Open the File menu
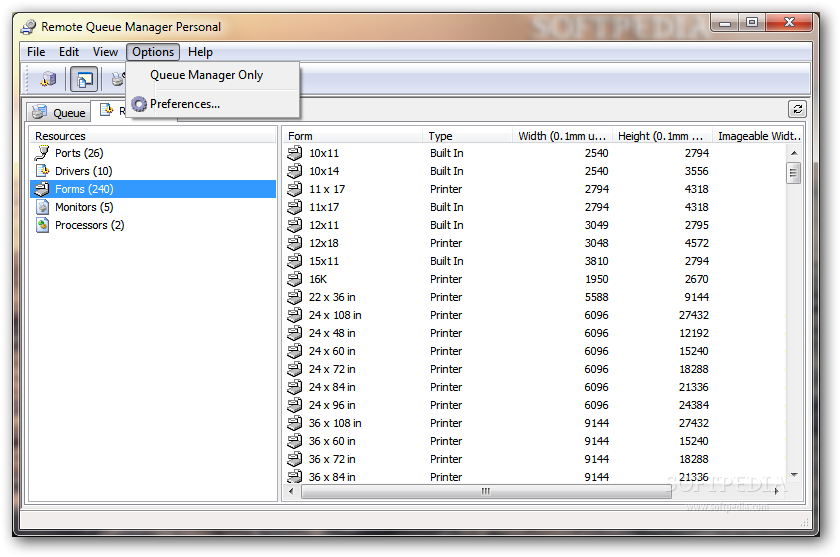Image resolution: width=840 pixels, height=557 pixels. tap(36, 52)
